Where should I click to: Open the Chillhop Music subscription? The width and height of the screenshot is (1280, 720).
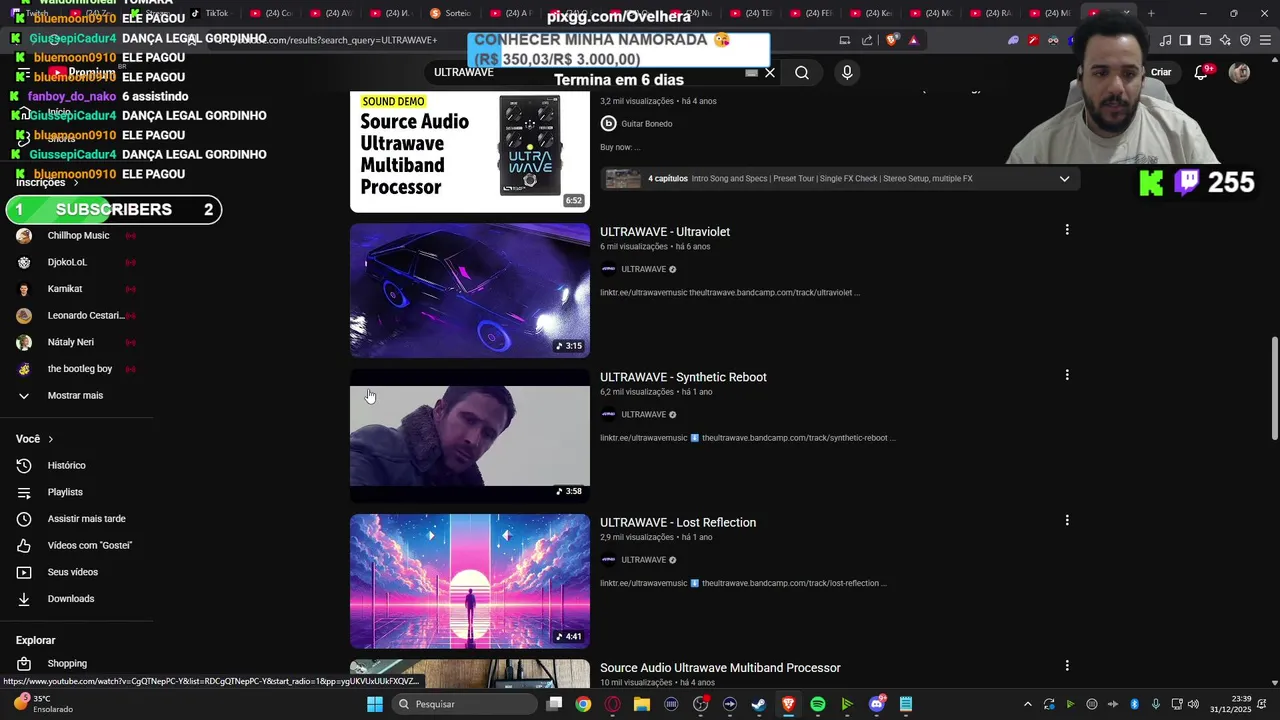click(78, 236)
